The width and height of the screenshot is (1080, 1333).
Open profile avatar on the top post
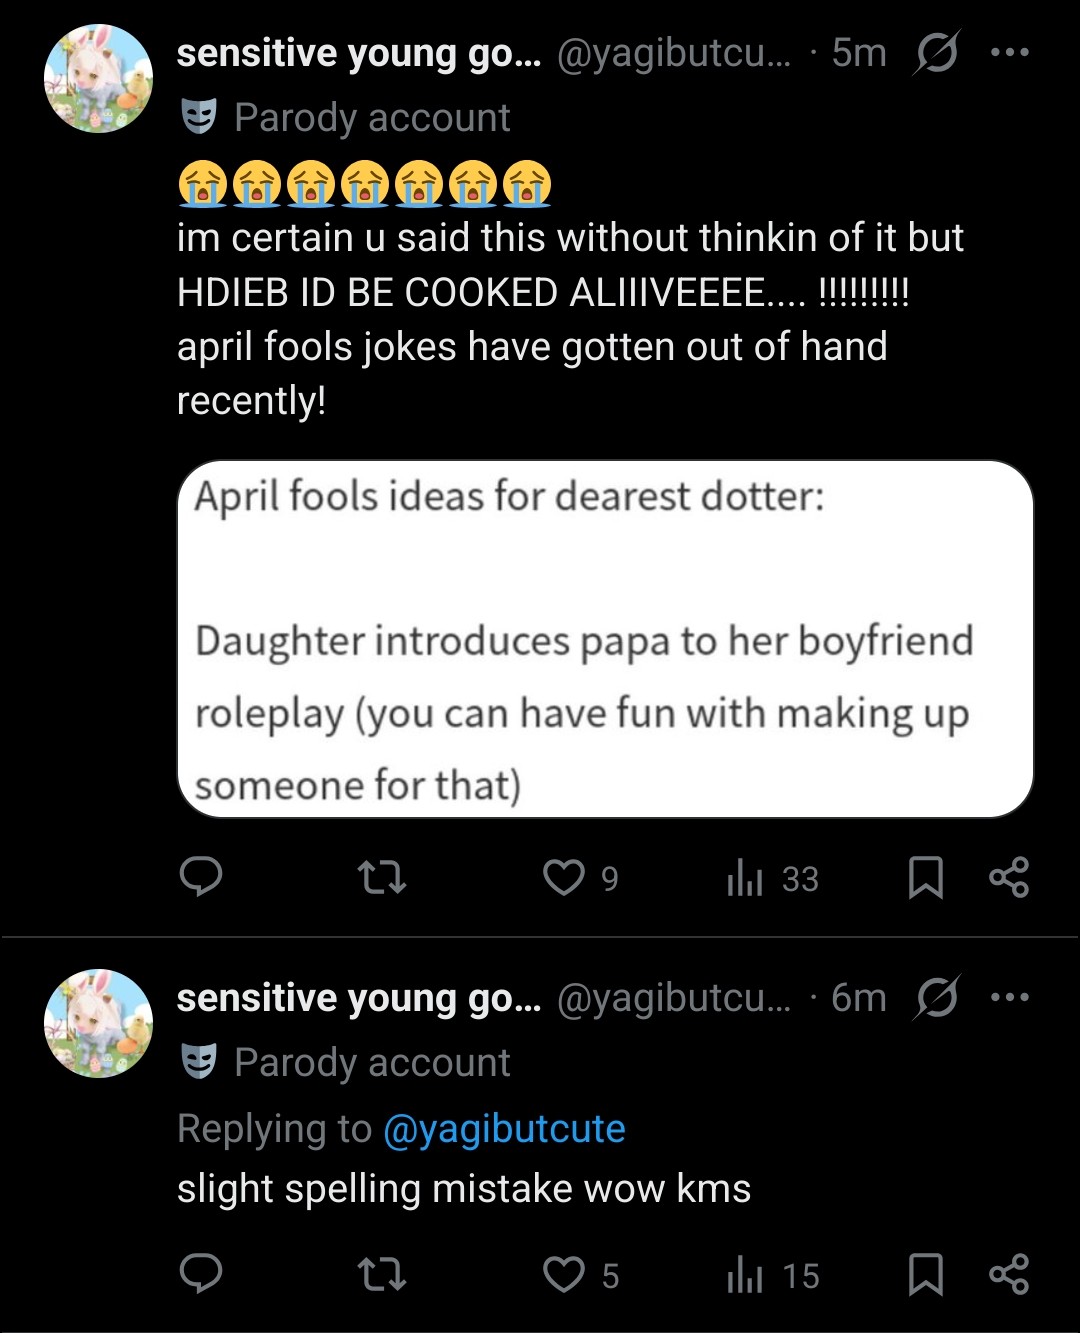click(x=98, y=79)
